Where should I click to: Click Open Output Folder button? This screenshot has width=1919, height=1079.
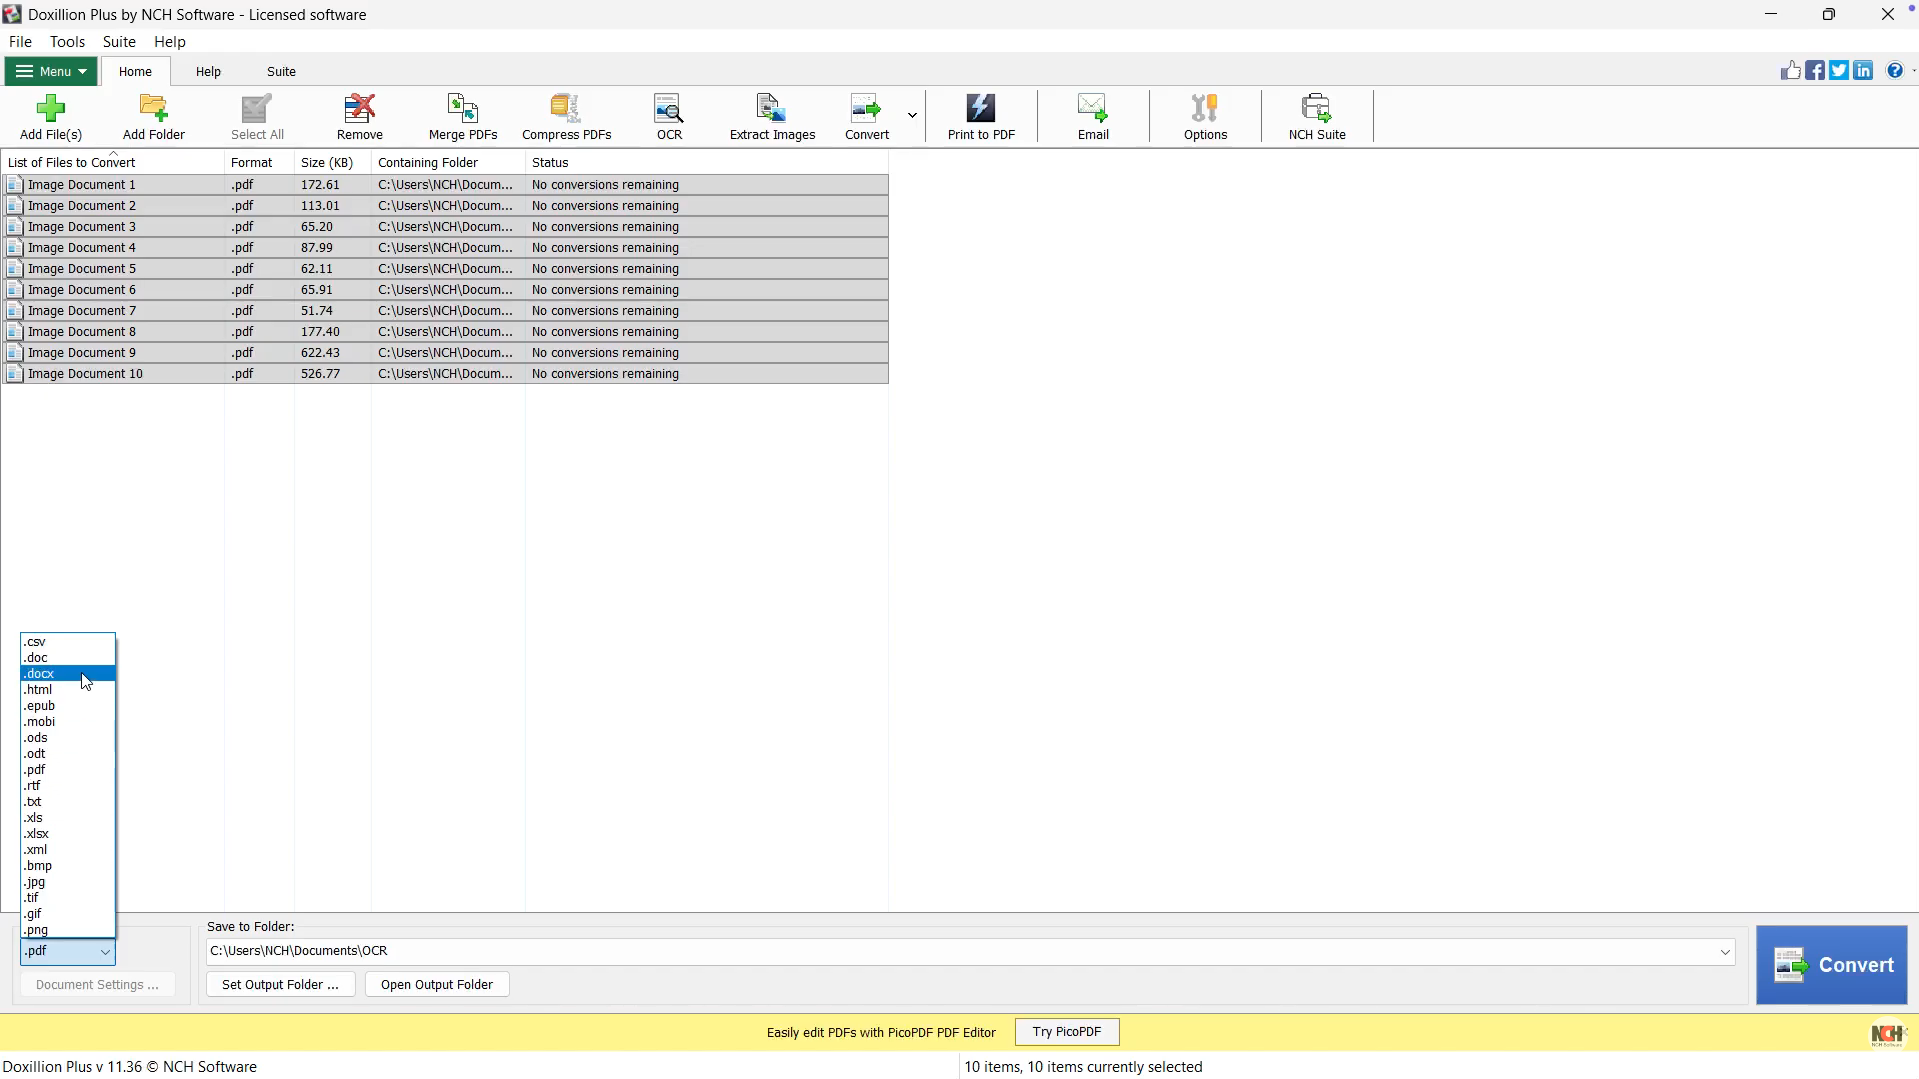[x=437, y=985]
